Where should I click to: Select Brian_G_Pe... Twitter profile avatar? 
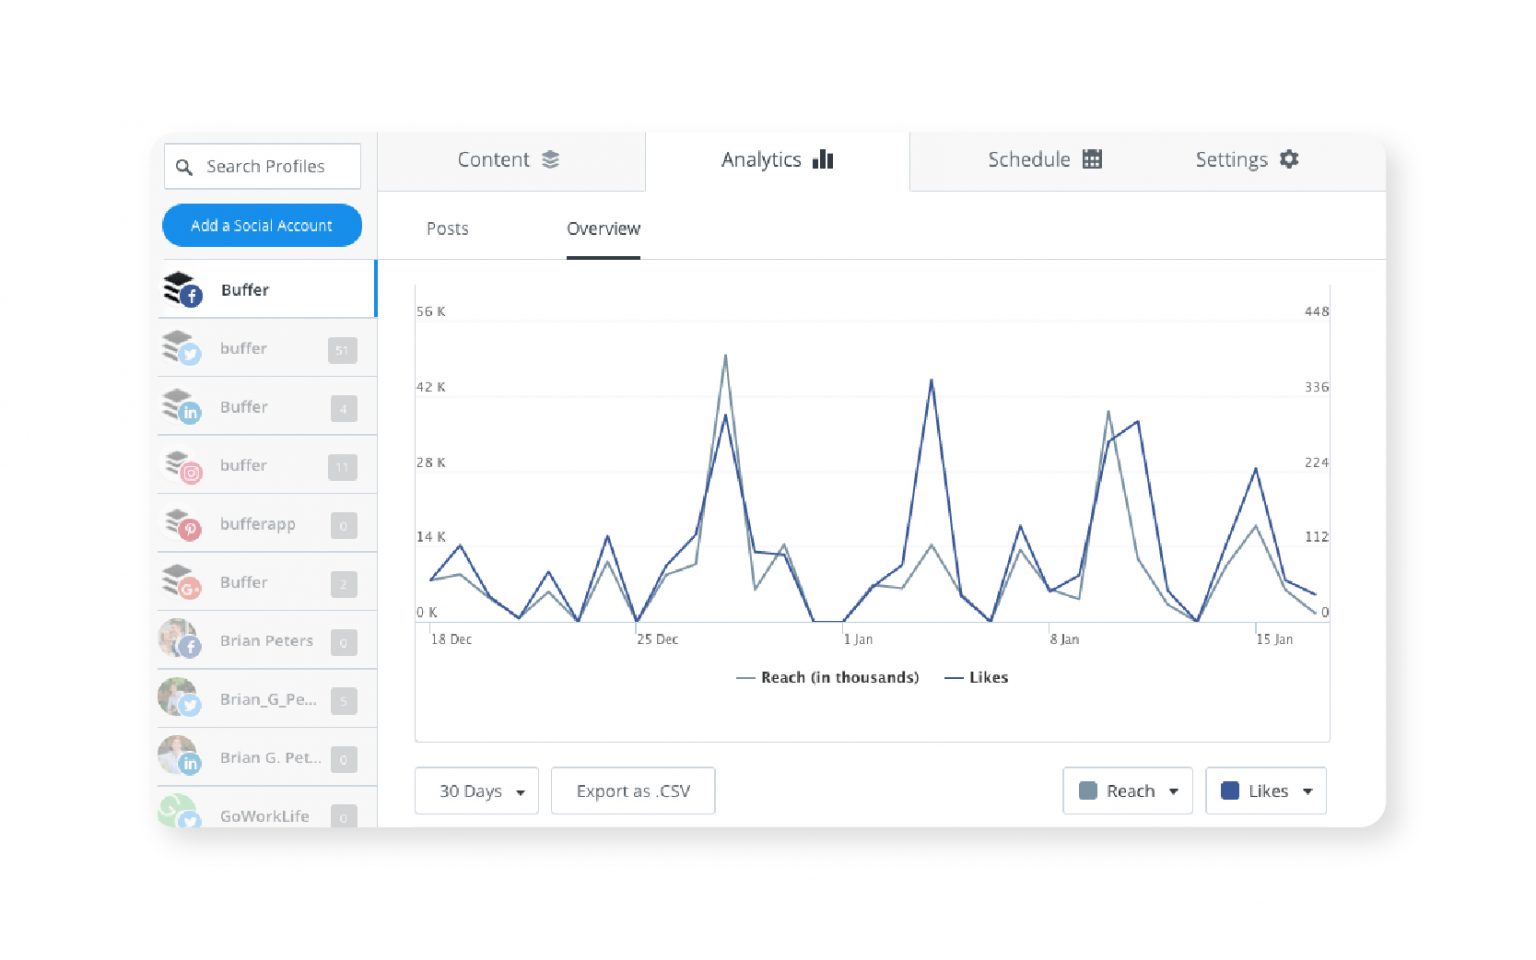[180, 698]
